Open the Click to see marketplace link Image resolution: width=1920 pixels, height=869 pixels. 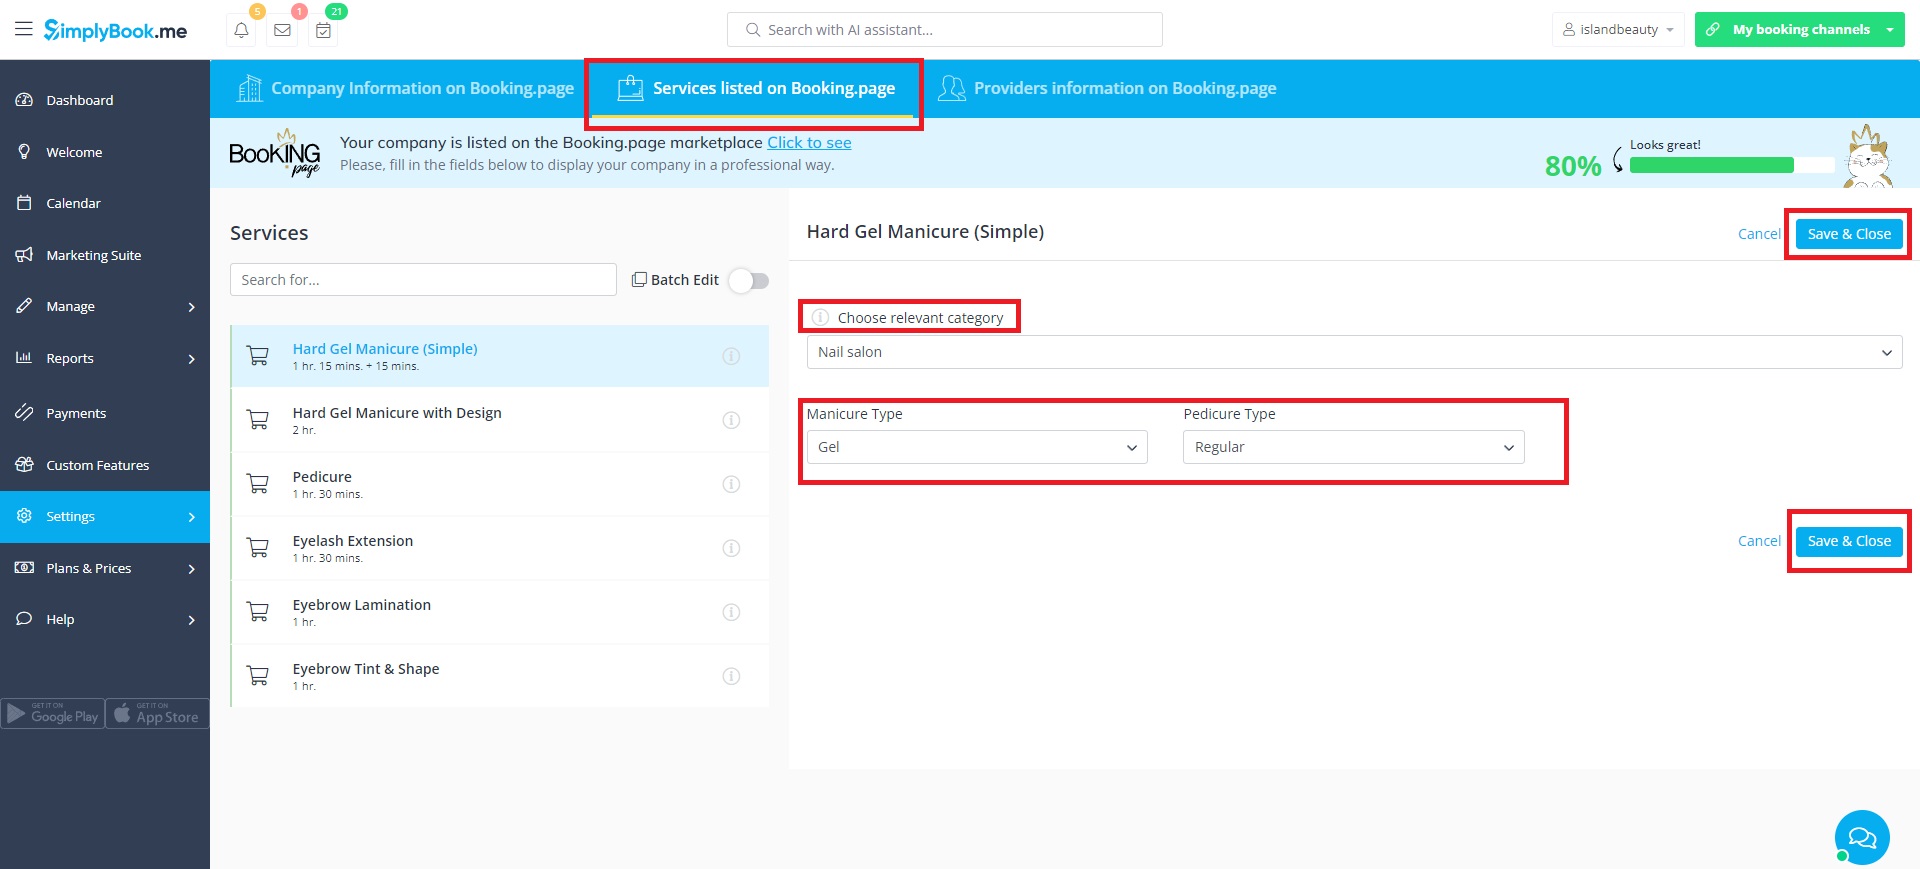pyautogui.click(x=809, y=143)
